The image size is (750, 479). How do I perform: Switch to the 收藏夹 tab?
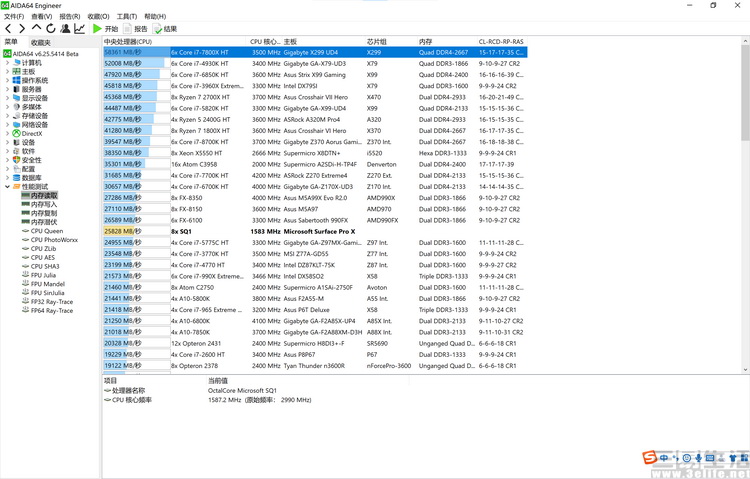click(x=41, y=43)
